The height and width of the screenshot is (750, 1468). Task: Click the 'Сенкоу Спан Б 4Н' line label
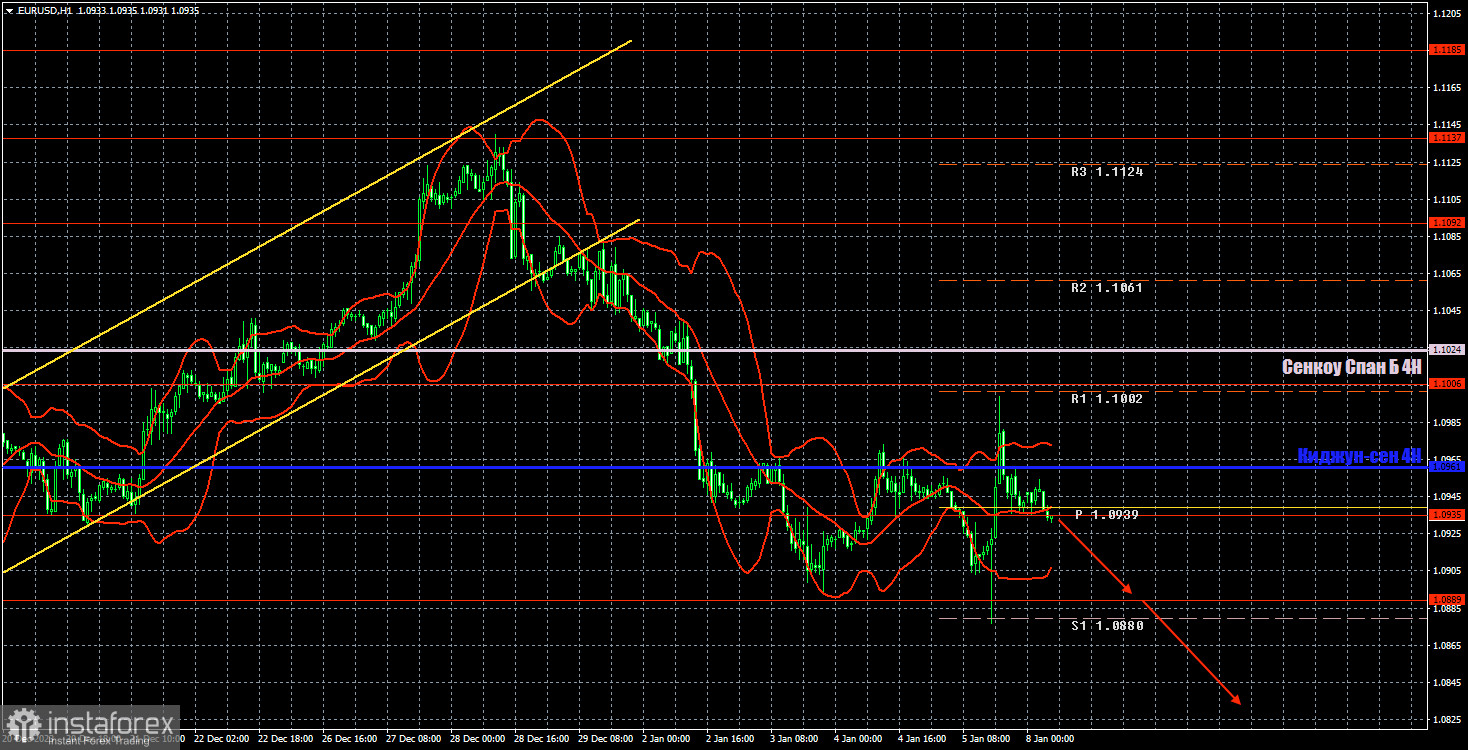tap(1351, 368)
